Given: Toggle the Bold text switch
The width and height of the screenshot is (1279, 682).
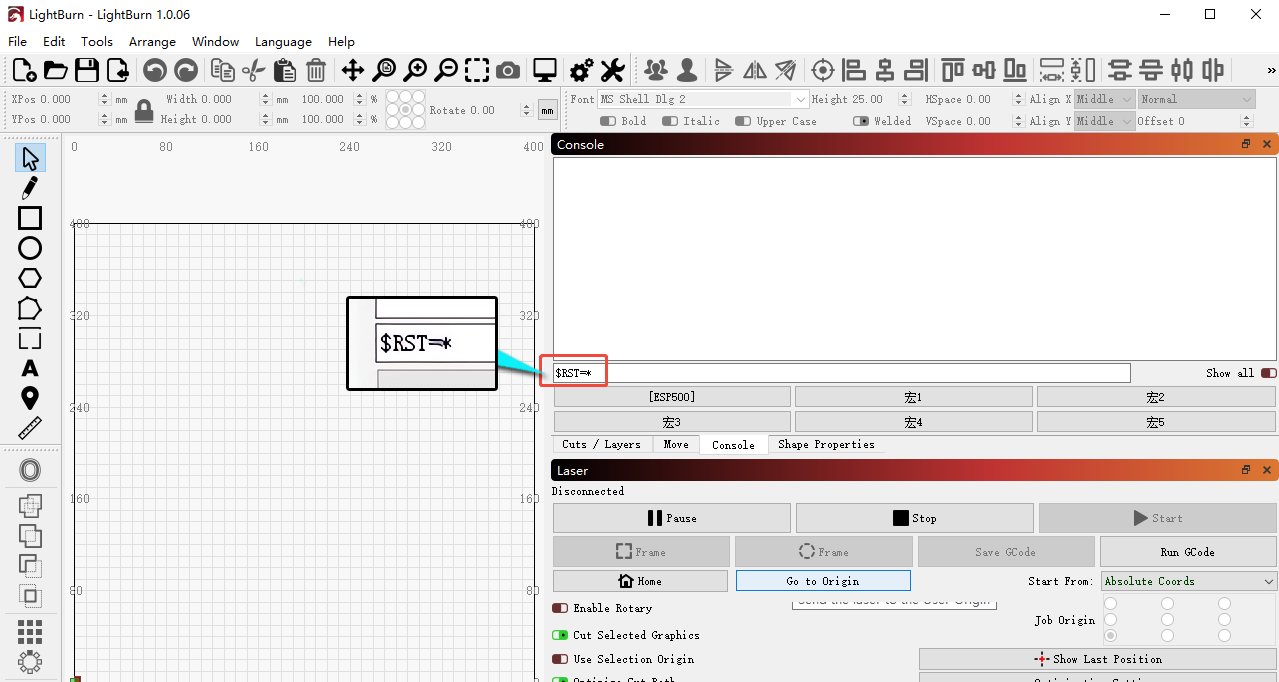Looking at the screenshot, I should [x=607, y=121].
